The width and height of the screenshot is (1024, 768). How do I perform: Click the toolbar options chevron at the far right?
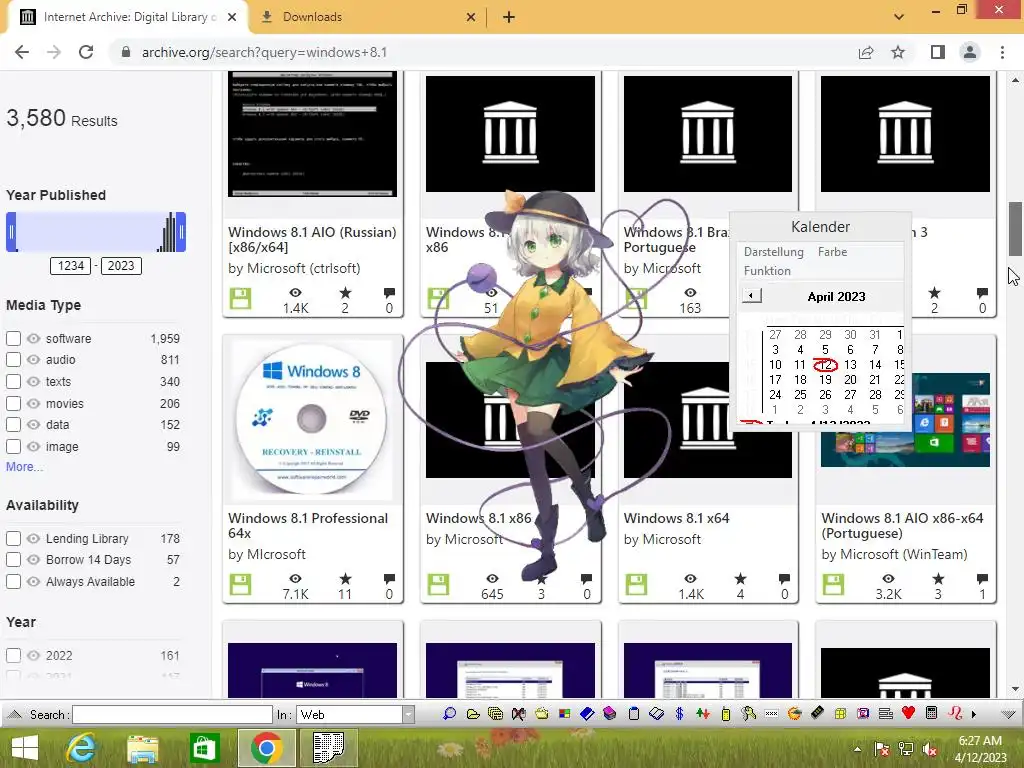[x=1008, y=714]
